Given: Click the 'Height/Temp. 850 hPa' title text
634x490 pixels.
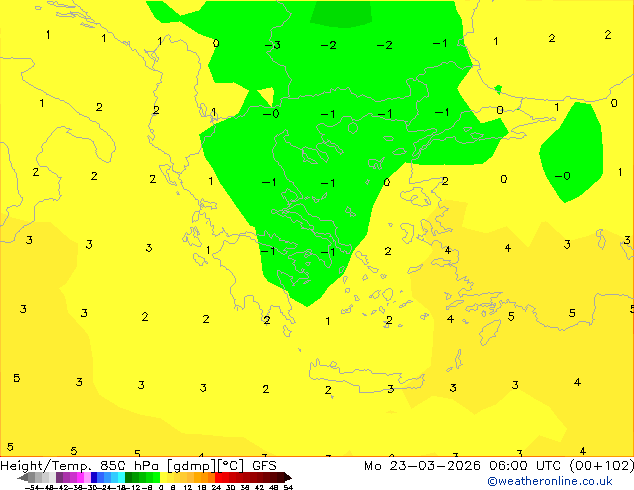Looking at the screenshot, I should [x=79, y=466].
